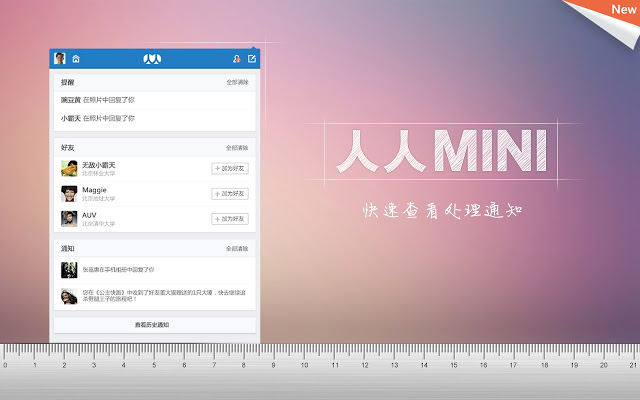Image resolution: width=640 pixels, height=400 pixels.
Task: Add Maggie as a friend
Action: click(230, 194)
